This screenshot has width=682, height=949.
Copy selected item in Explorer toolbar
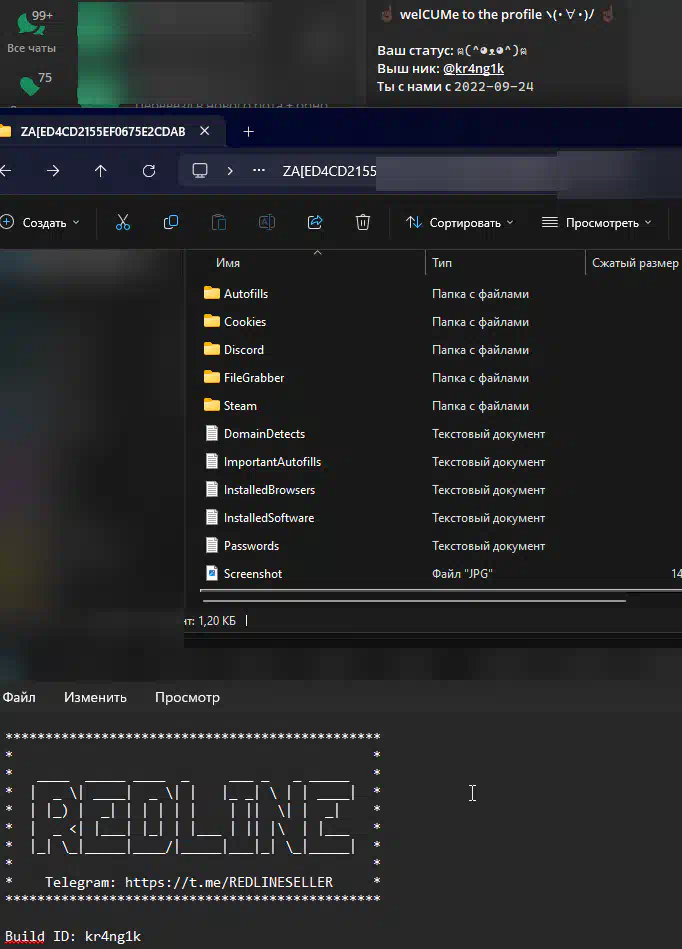pos(171,223)
